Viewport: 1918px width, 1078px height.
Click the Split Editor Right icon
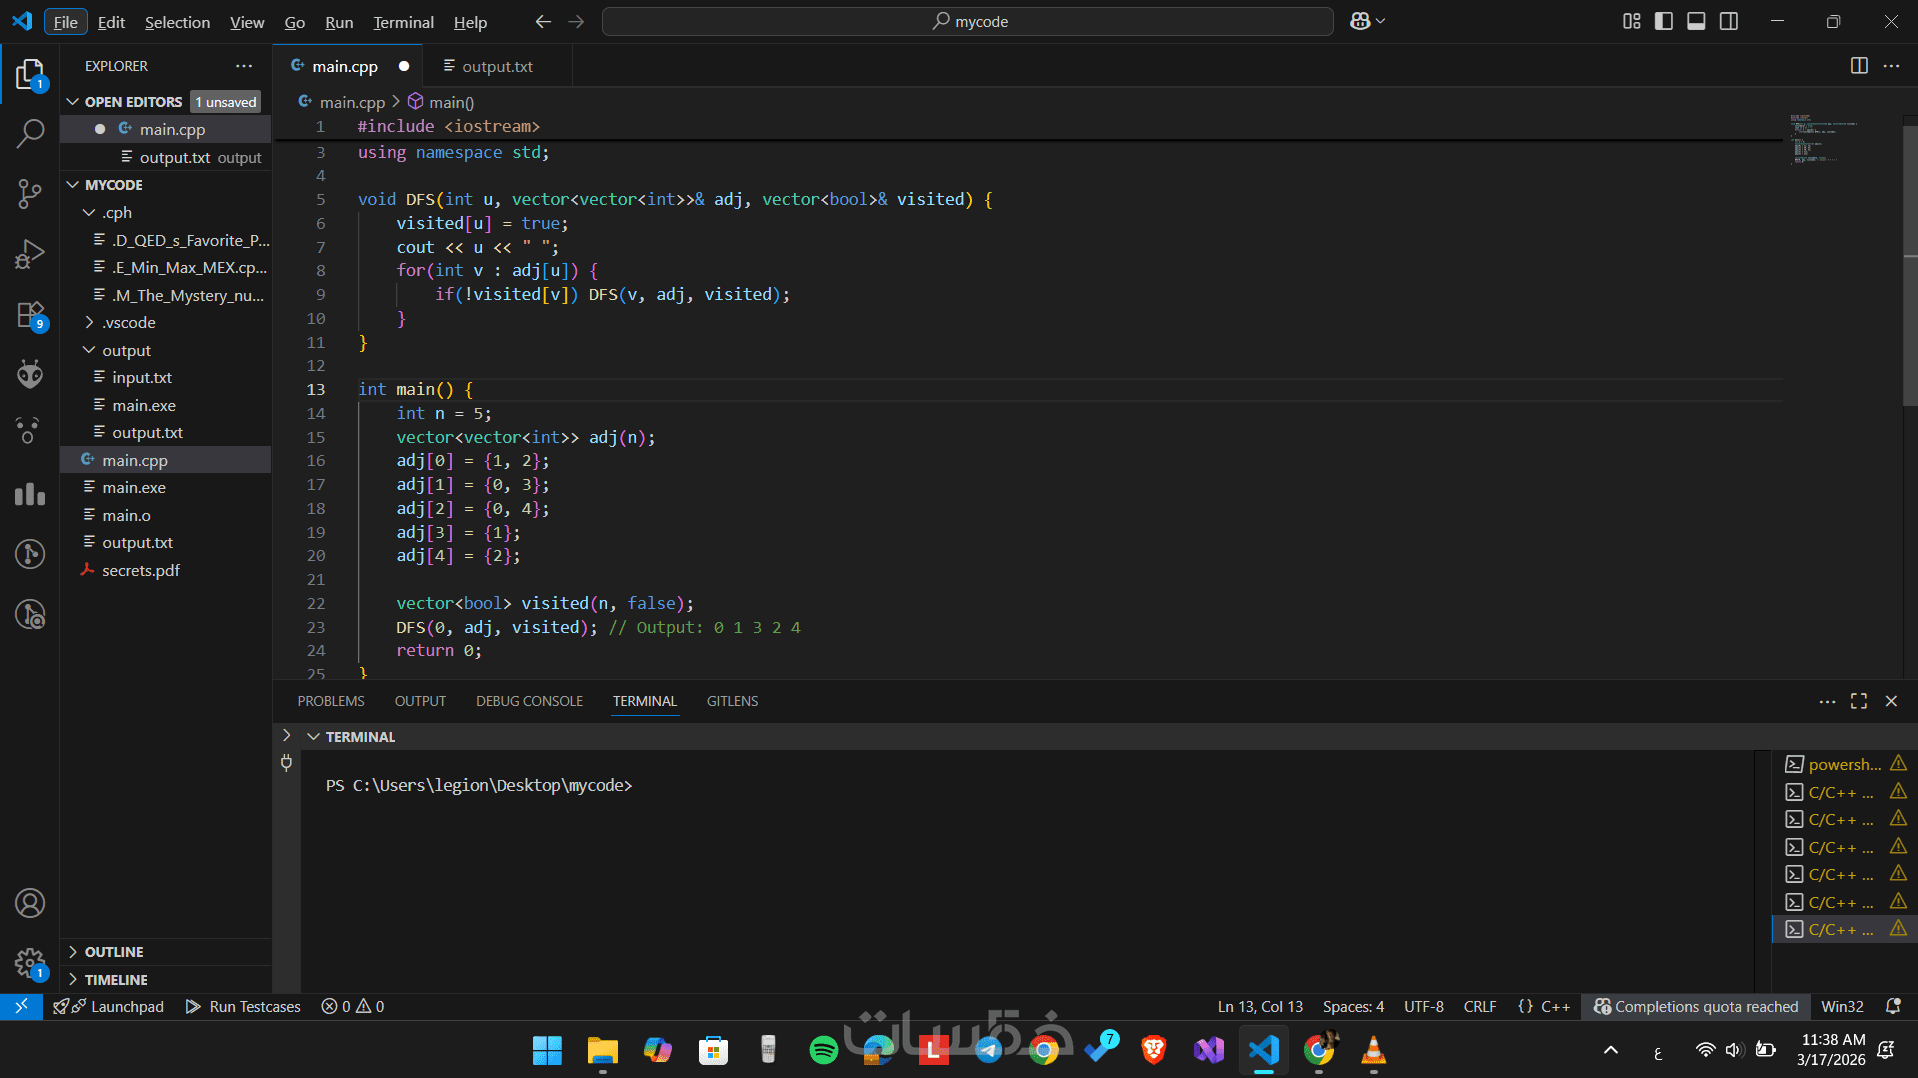1858,66
